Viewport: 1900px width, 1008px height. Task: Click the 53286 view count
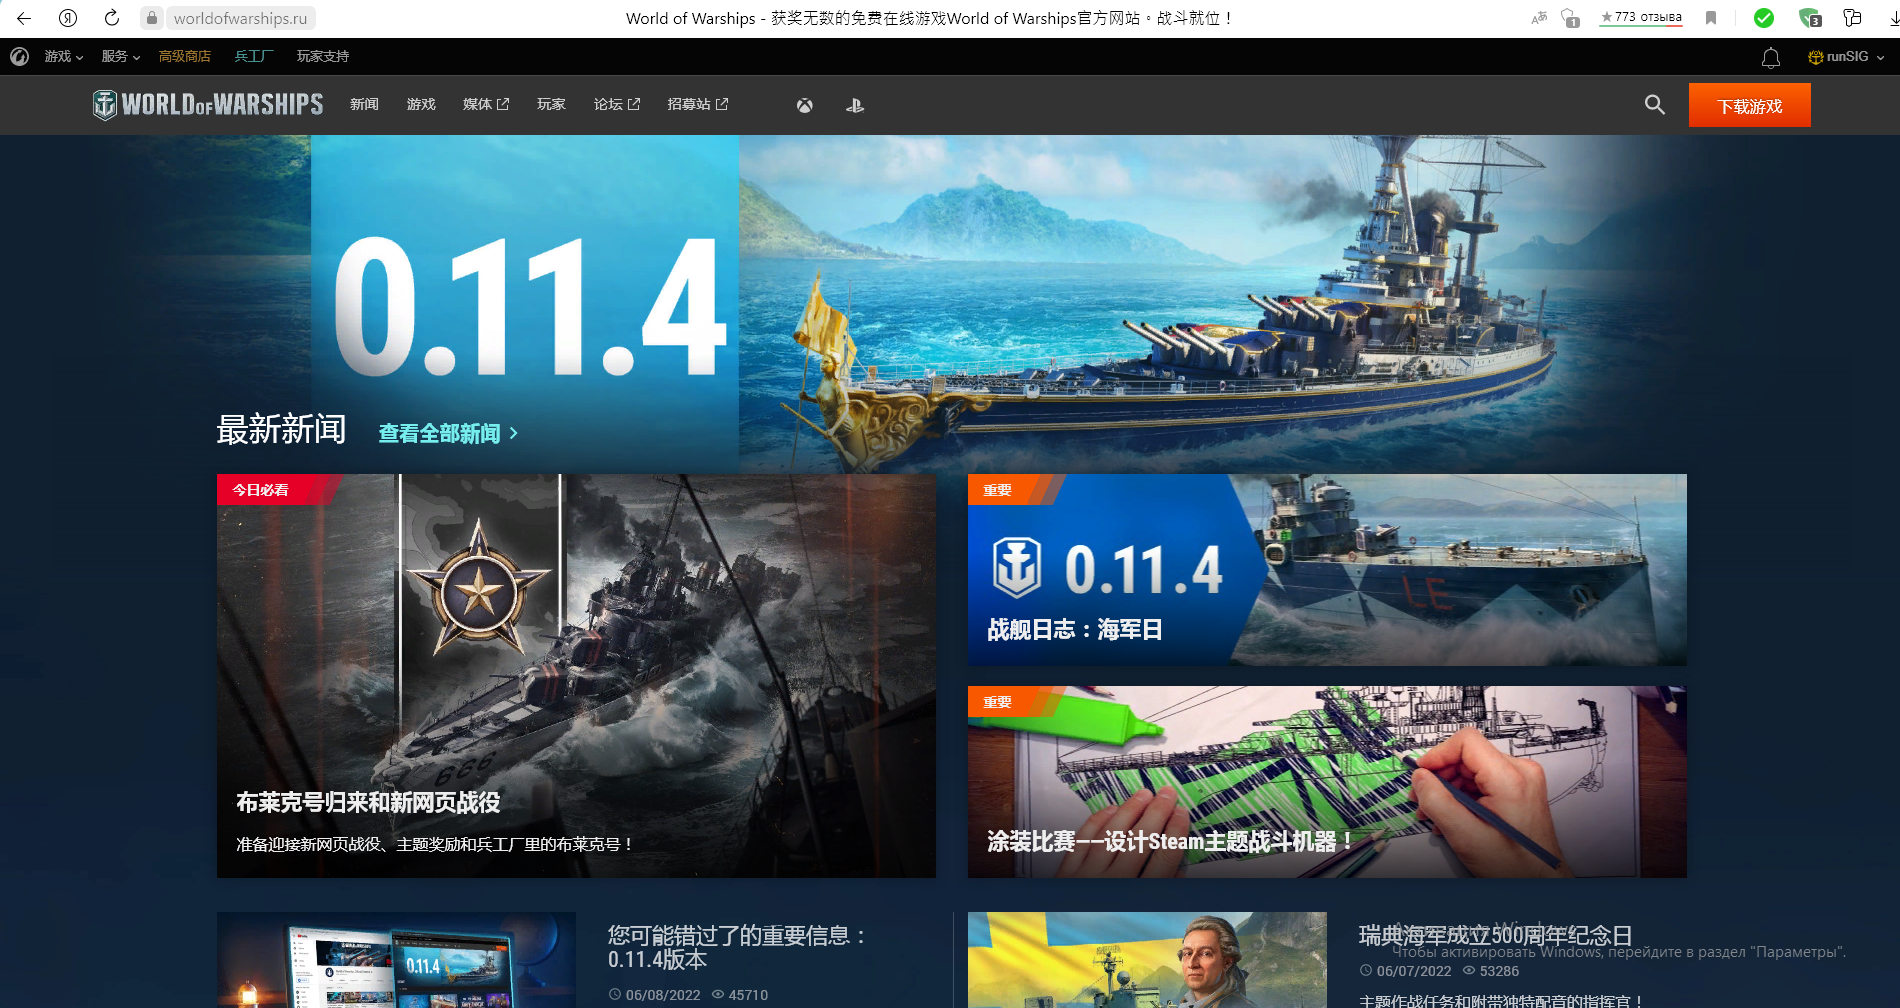(x=1499, y=971)
